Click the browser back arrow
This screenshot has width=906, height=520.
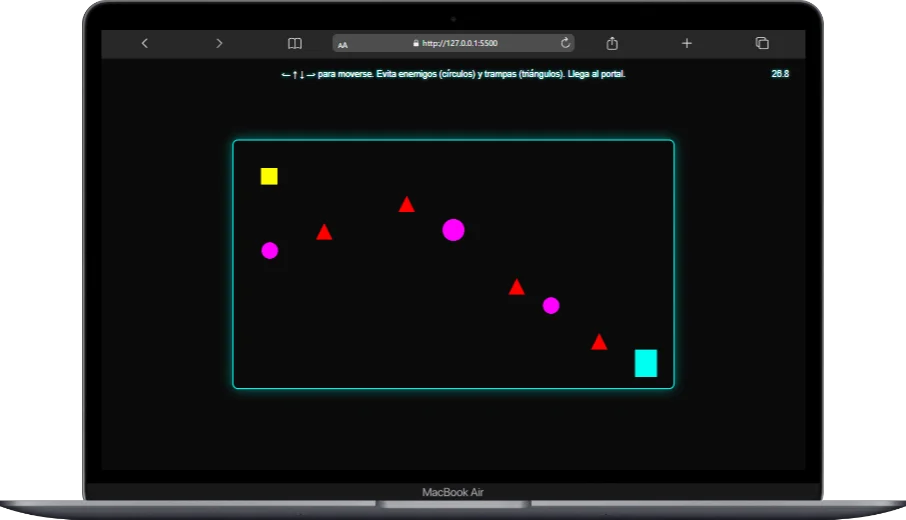pyautogui.click(x=145, y=43)
